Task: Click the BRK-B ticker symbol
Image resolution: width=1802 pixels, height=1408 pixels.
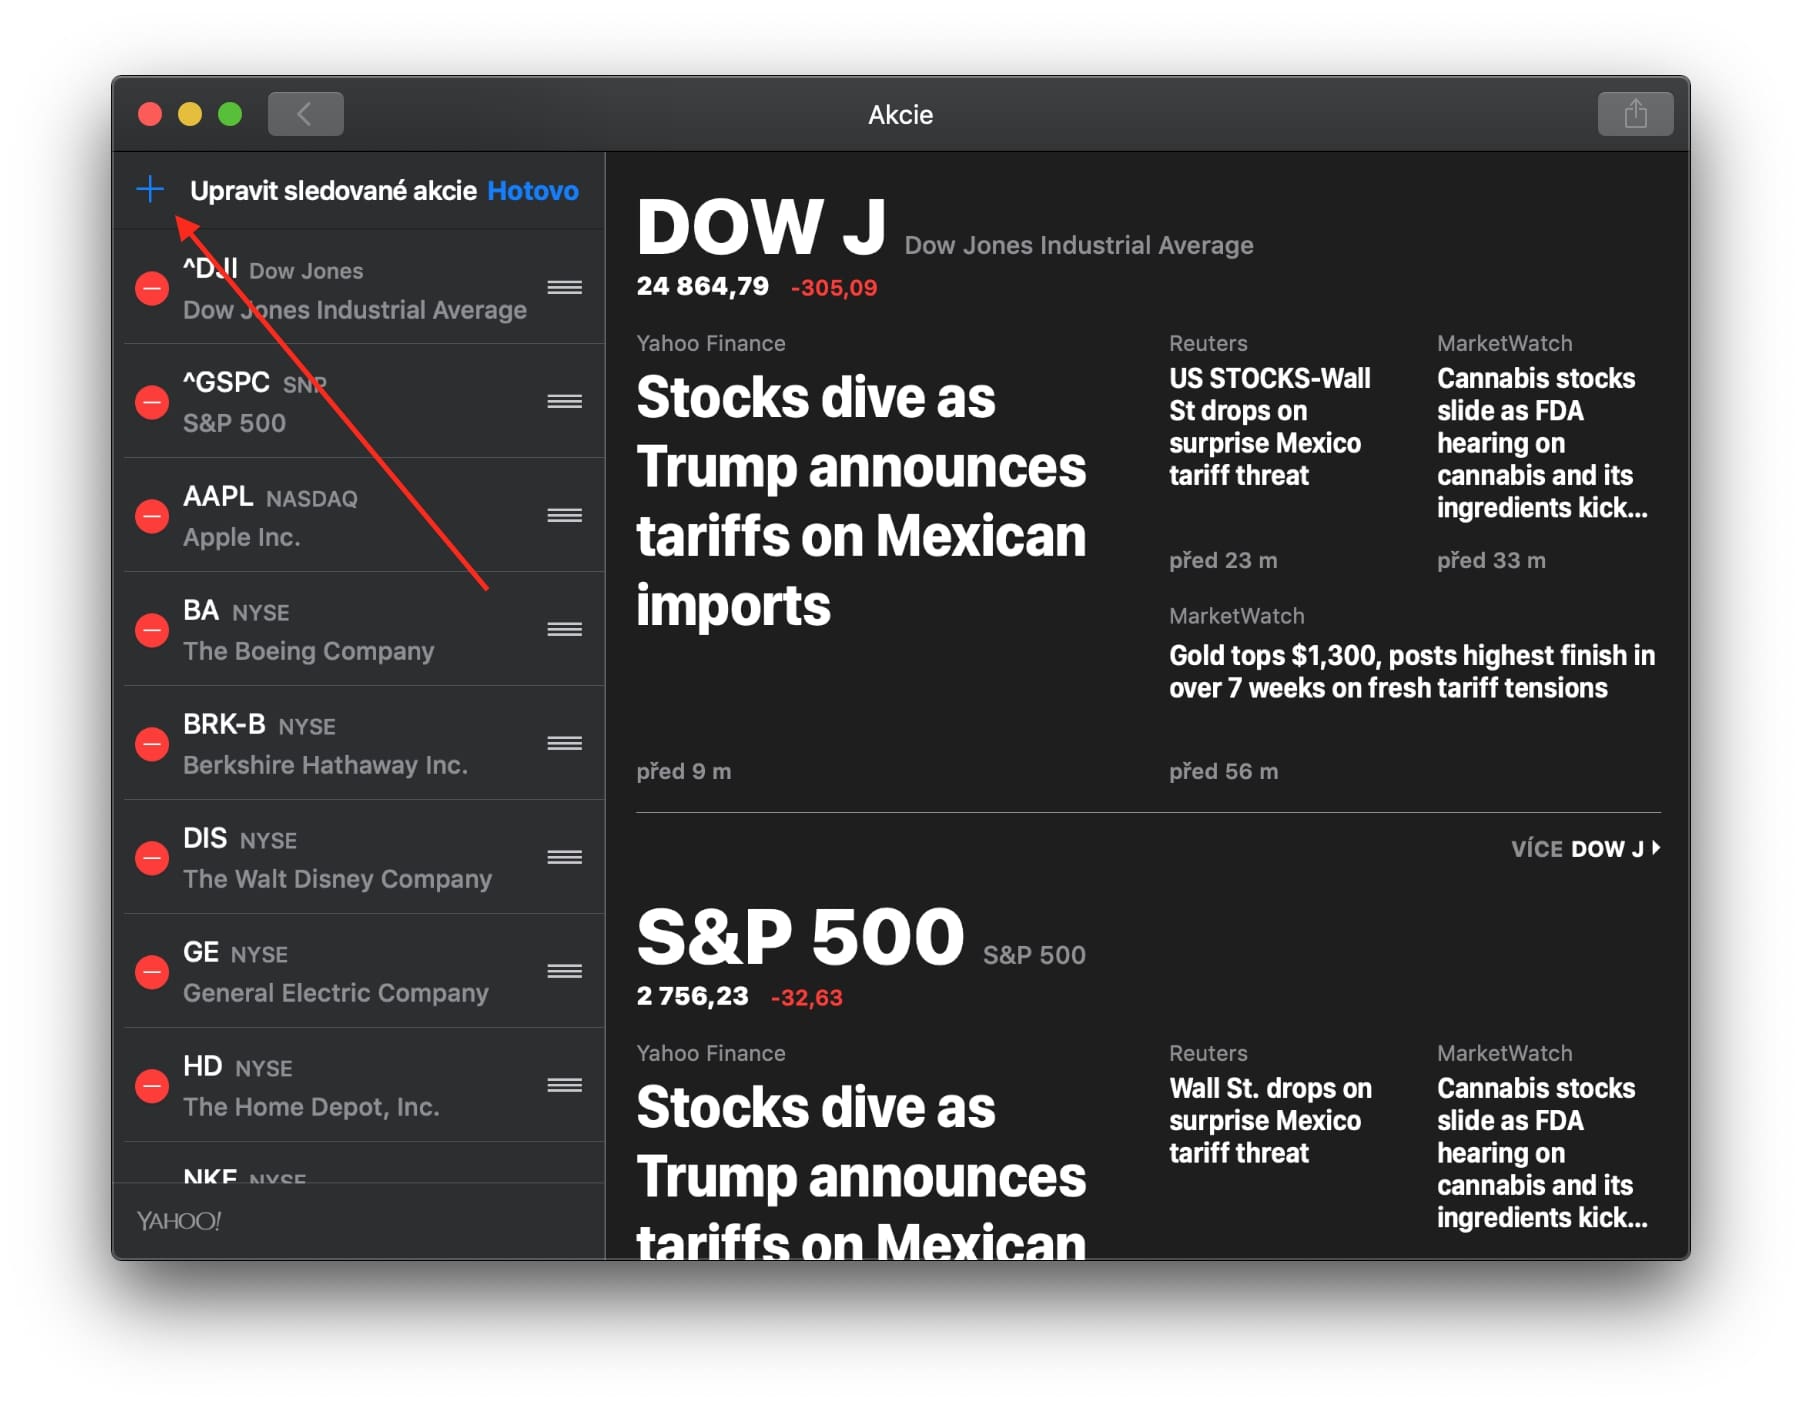Action: click(224, 724)
